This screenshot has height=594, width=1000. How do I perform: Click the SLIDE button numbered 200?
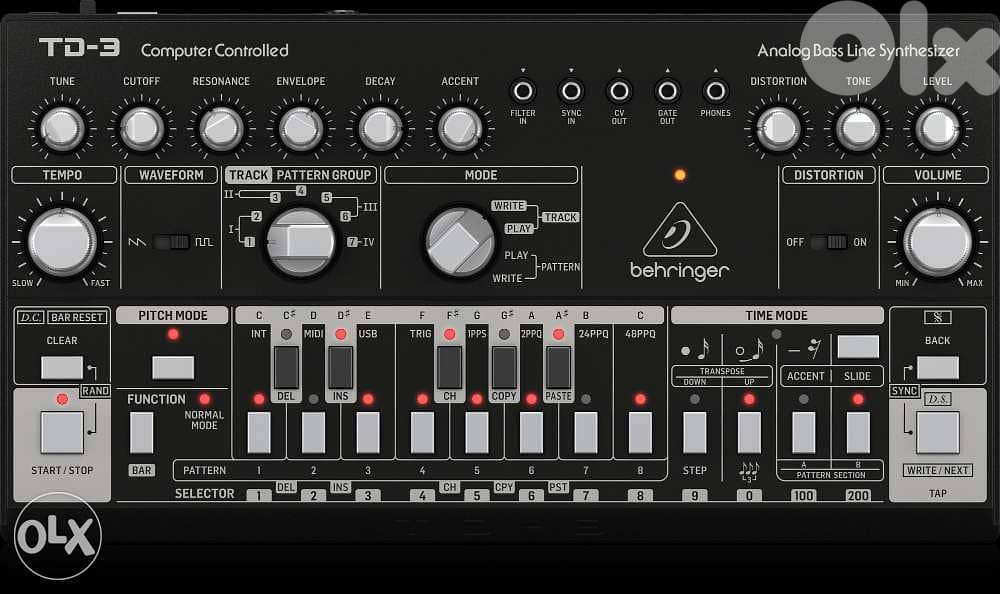858,433
